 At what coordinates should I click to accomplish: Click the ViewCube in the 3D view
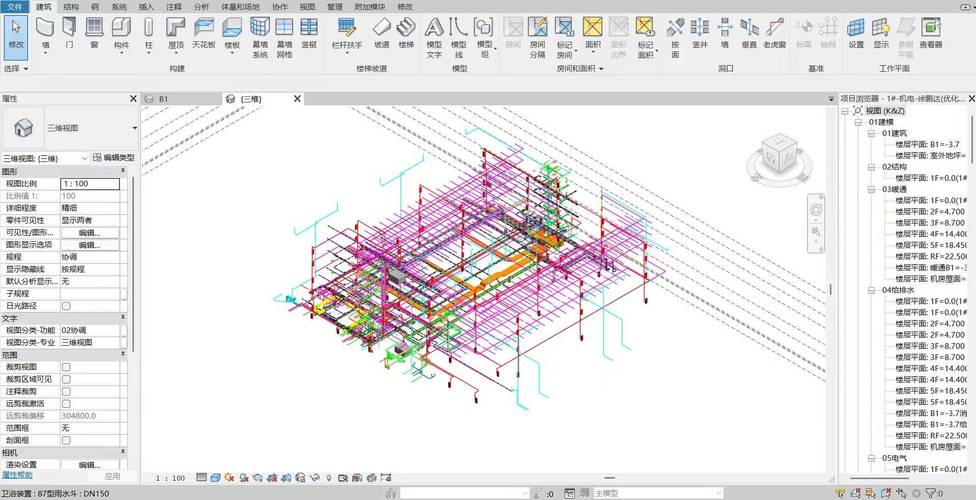click(x=779, y=156)
